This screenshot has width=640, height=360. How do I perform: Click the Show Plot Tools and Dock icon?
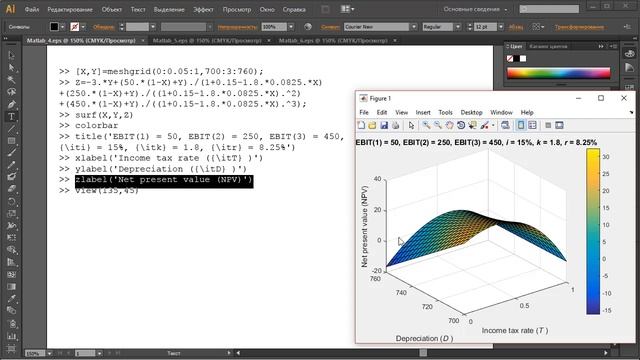tap(559, 125)
